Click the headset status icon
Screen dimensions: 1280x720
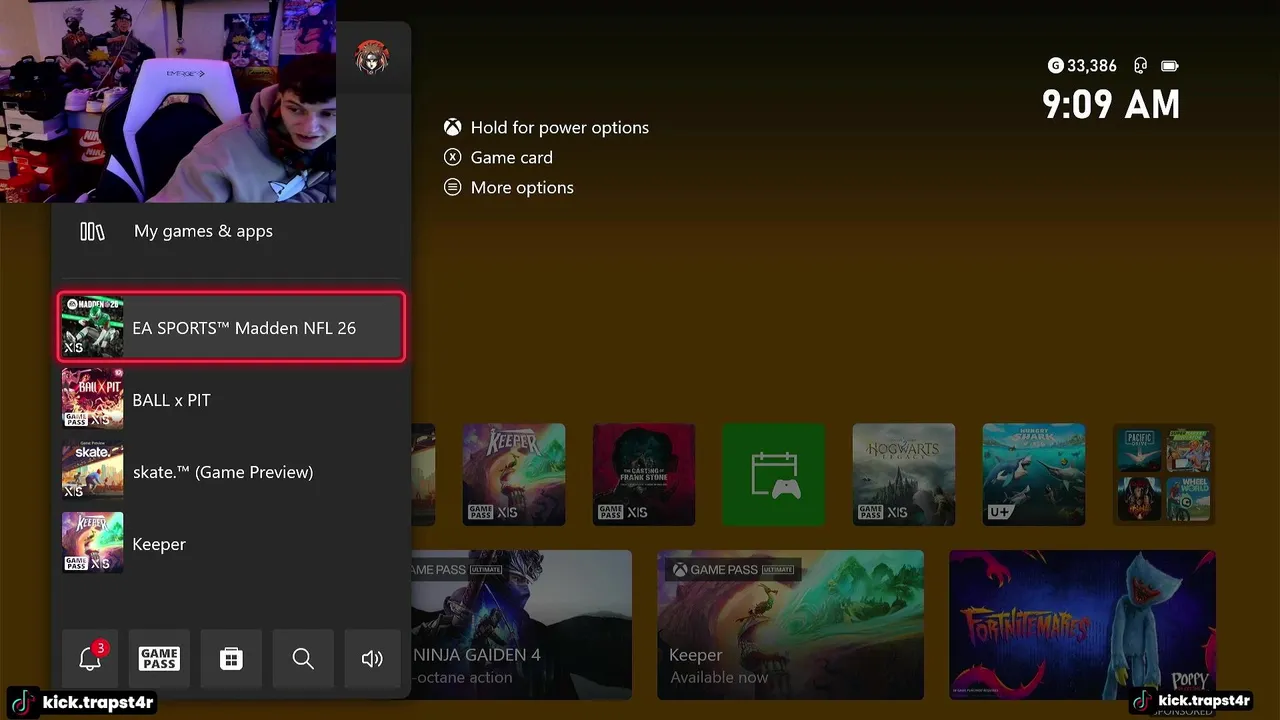pos(1141,66)
